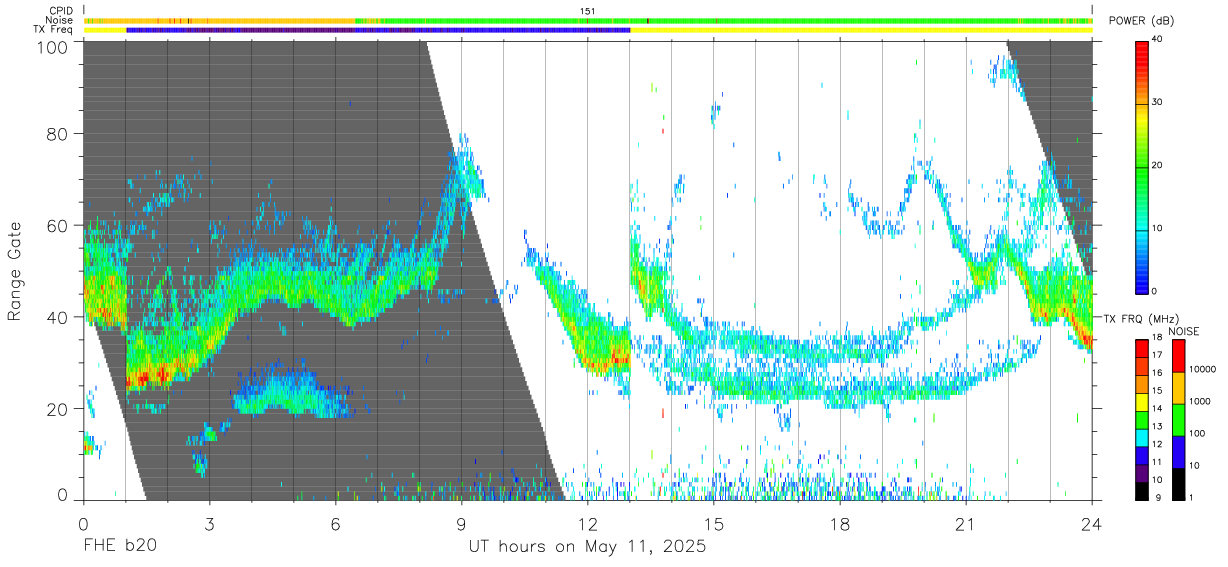This screenshot has height=567, width=1228.
Task: Click the 15 hour tick on time axis
Action: tap(714, 523)
